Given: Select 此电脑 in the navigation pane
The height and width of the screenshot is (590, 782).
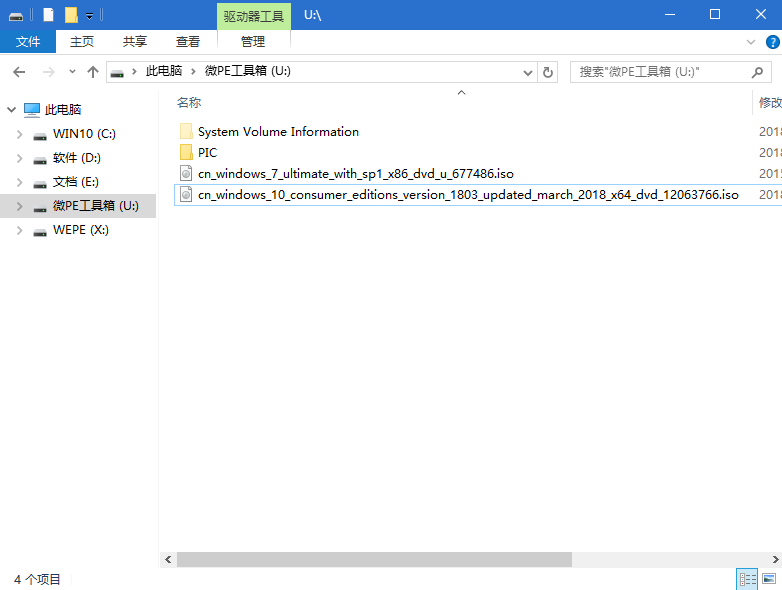Looking at the screenshot, I should [62, 110].
